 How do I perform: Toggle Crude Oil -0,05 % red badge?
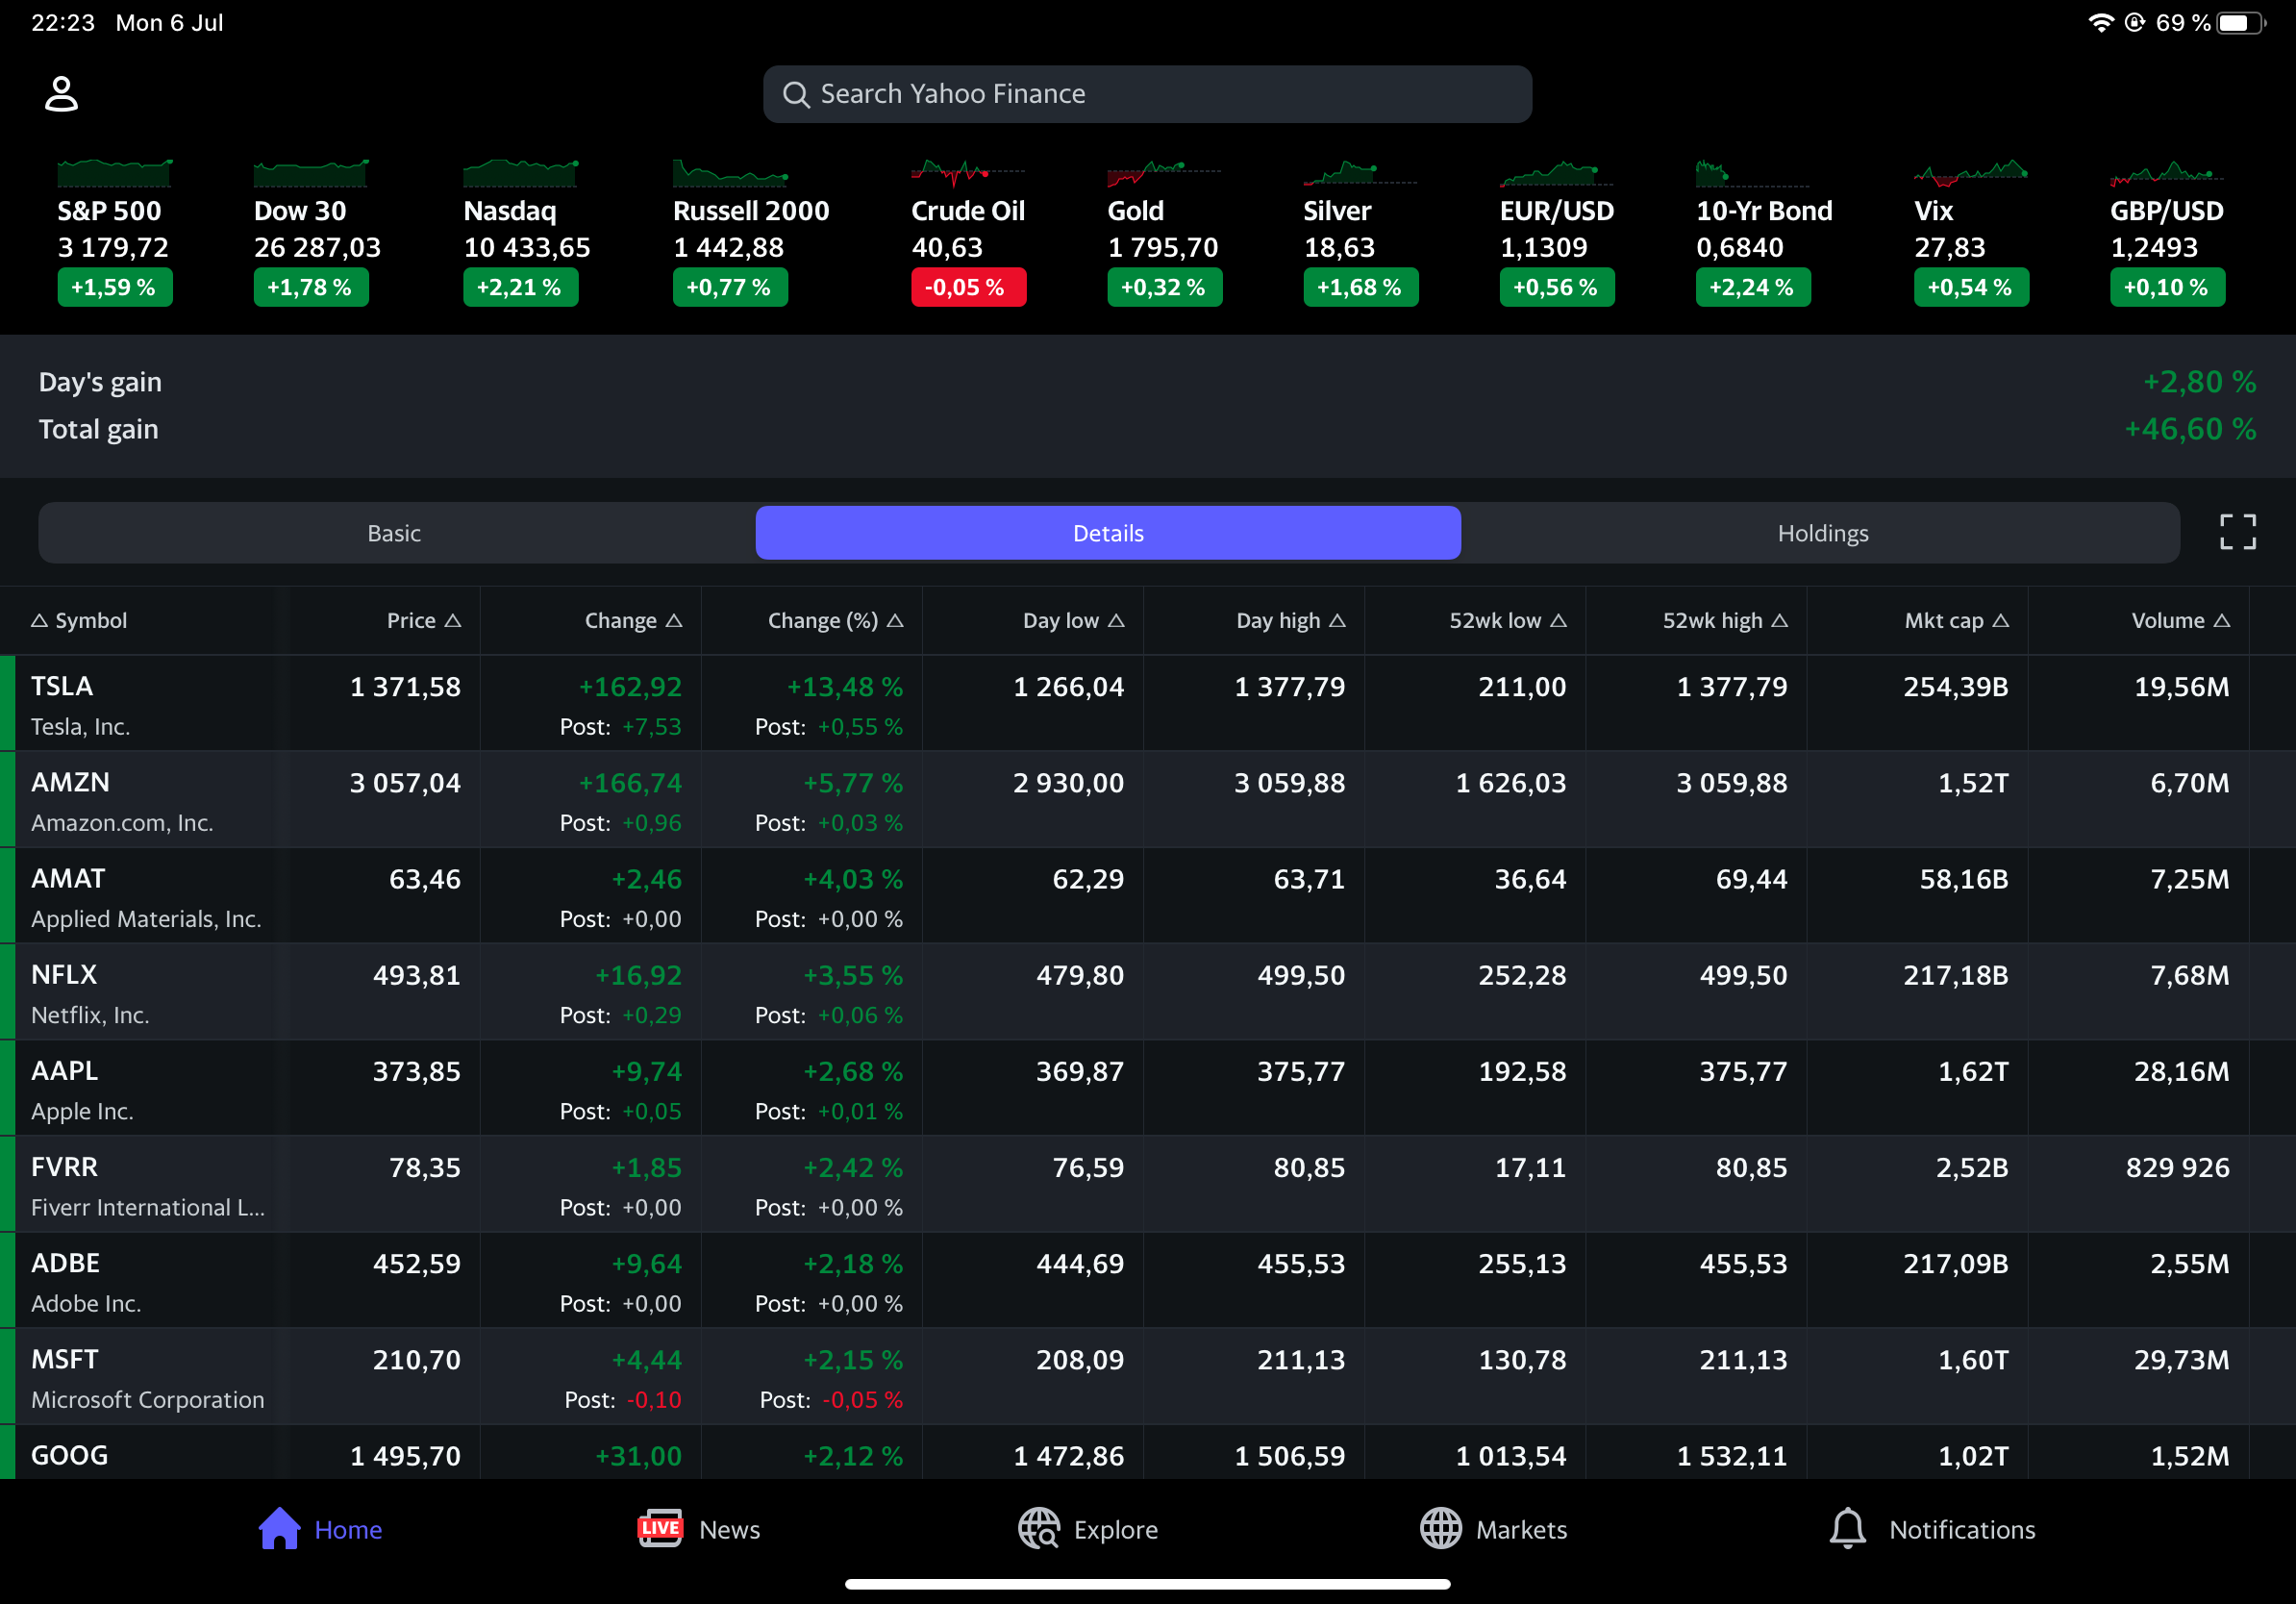tap(968, 287)
